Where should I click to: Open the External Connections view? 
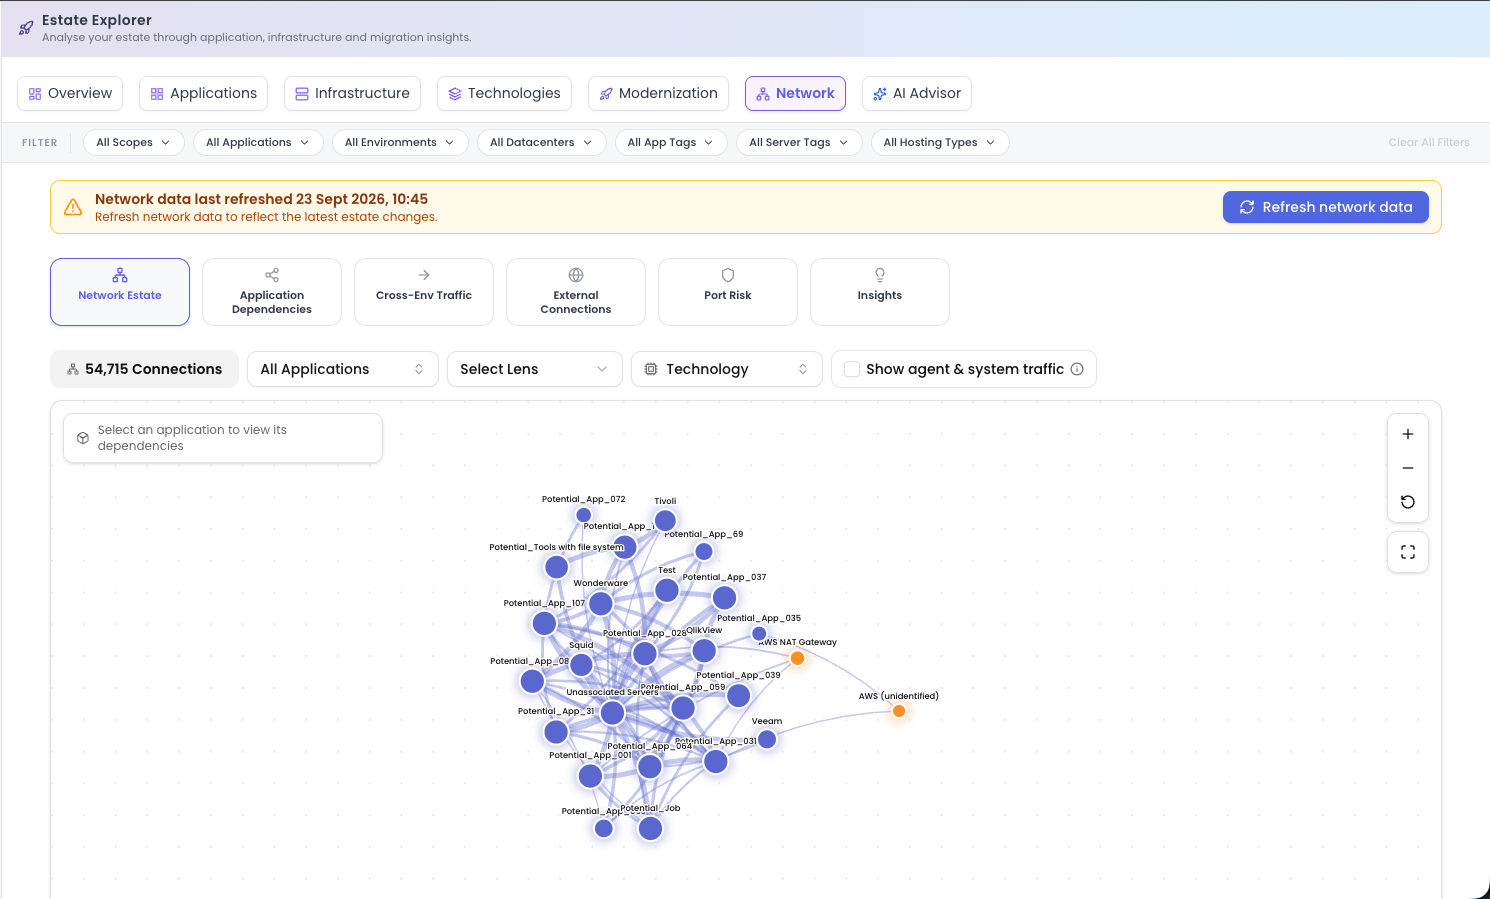[576, 292]
